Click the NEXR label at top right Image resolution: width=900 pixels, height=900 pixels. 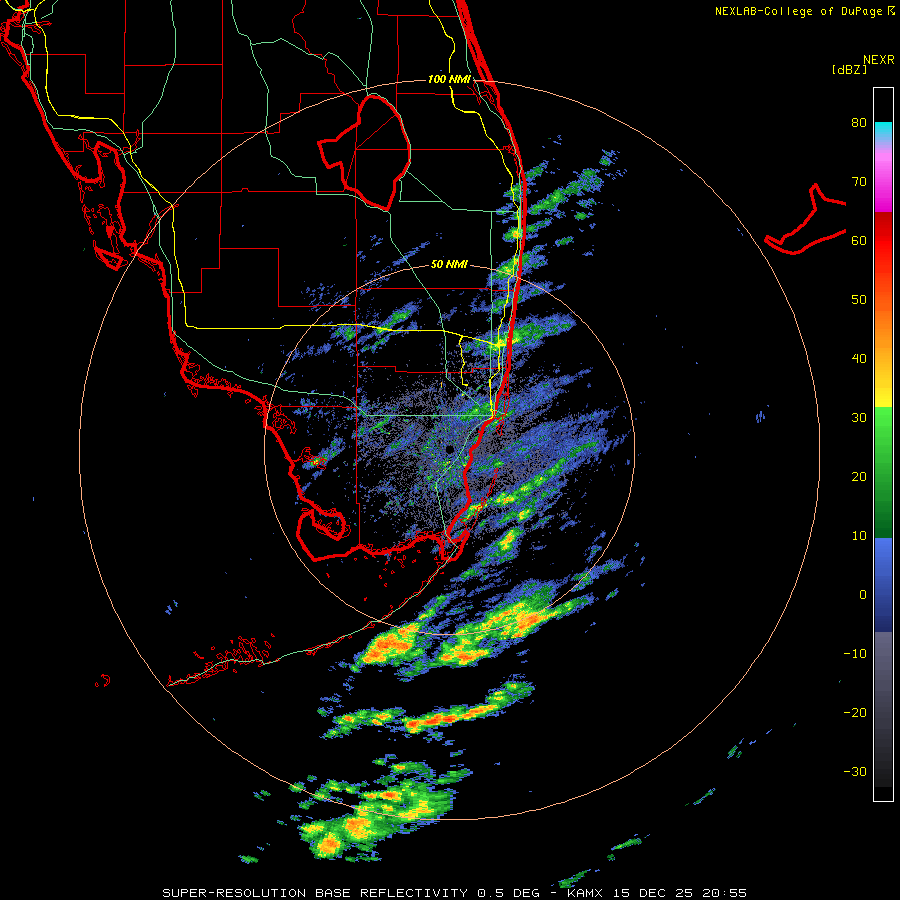point(879,60)
